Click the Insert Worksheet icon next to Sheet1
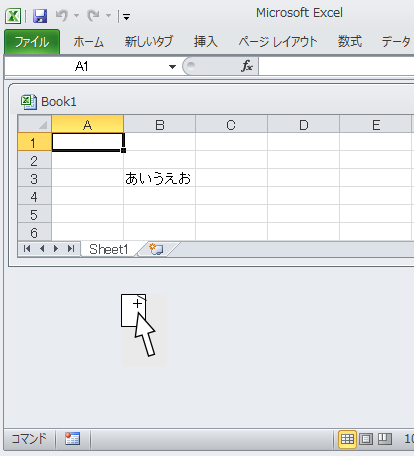 [156, 249]
